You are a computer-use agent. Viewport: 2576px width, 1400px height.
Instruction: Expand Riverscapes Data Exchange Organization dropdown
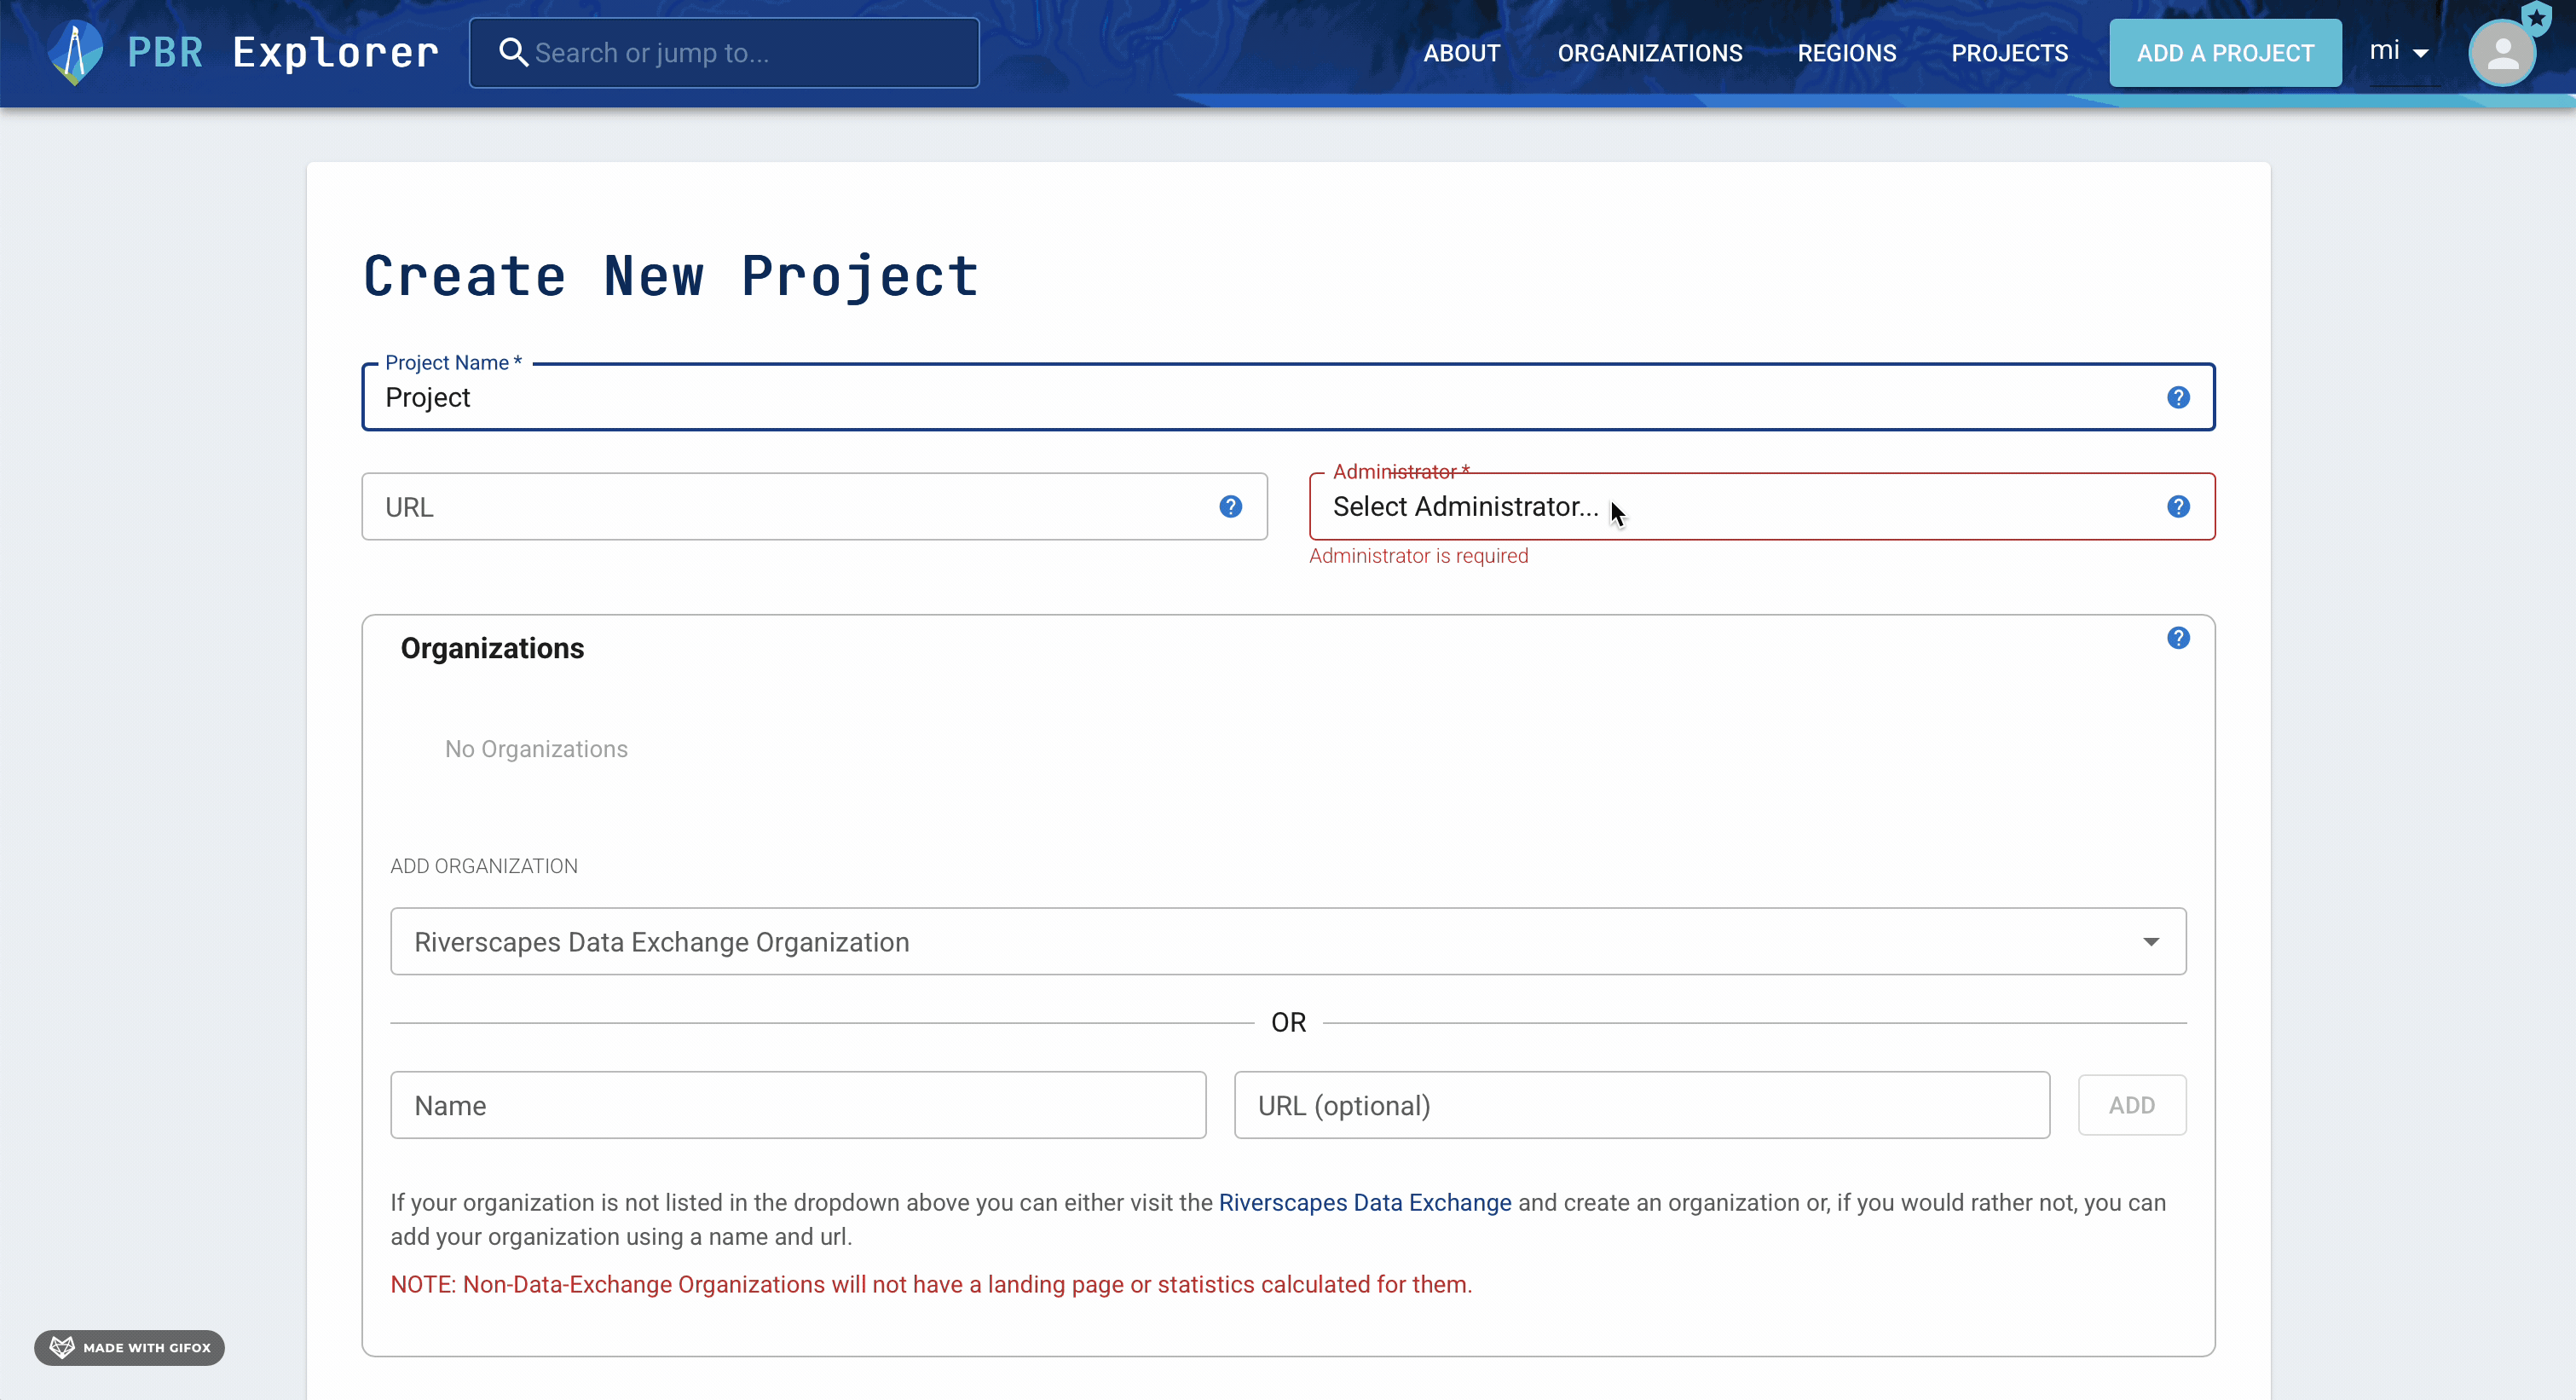click(2150, 942)
